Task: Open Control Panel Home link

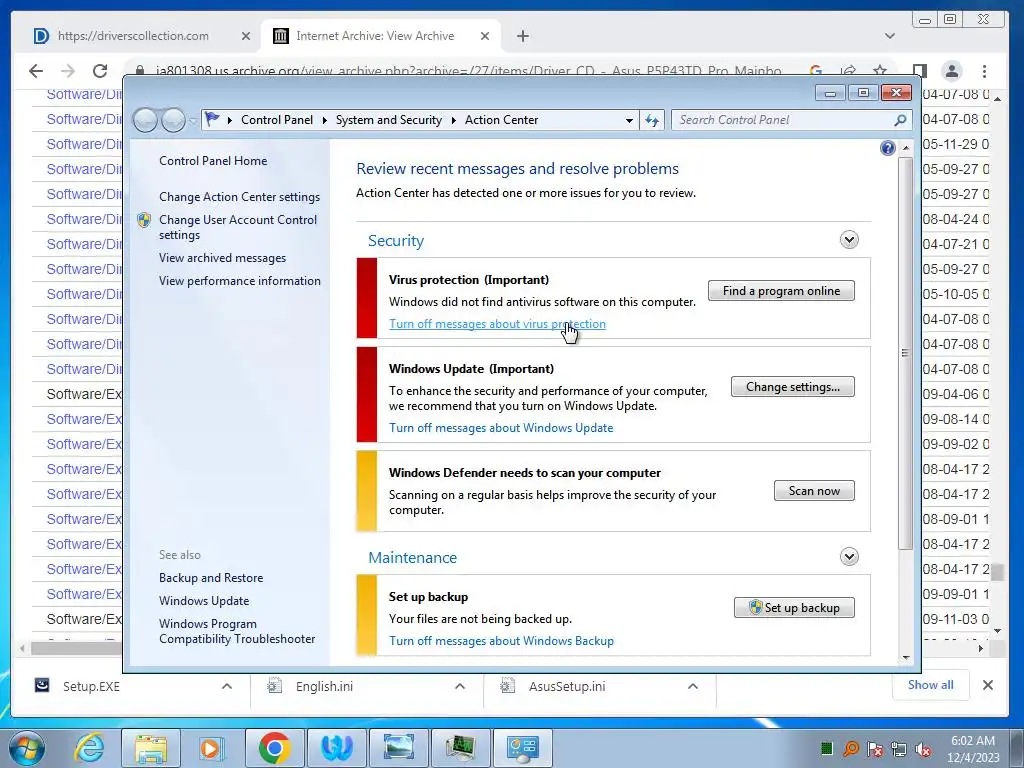Action: pos(213,161)
